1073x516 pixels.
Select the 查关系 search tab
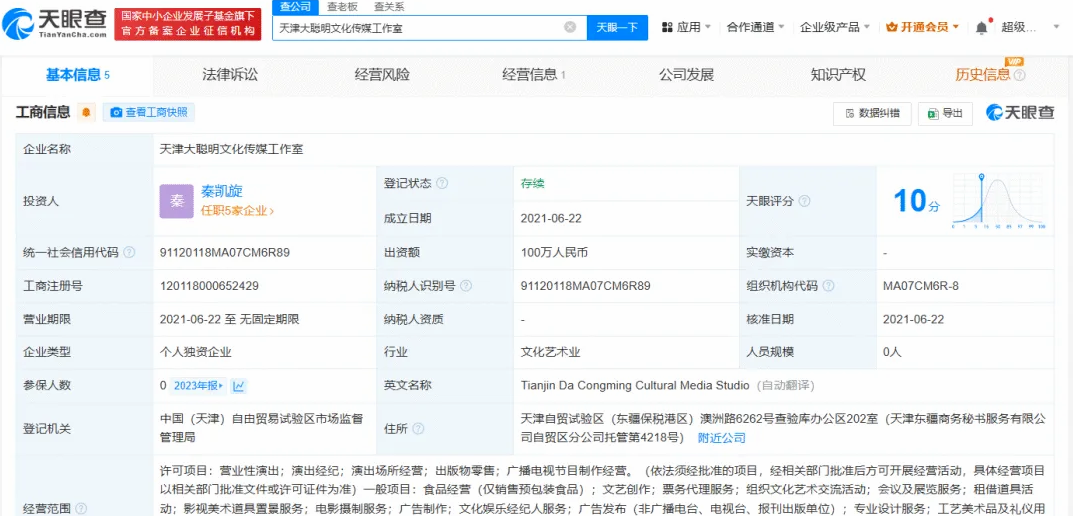pos(389,7)
